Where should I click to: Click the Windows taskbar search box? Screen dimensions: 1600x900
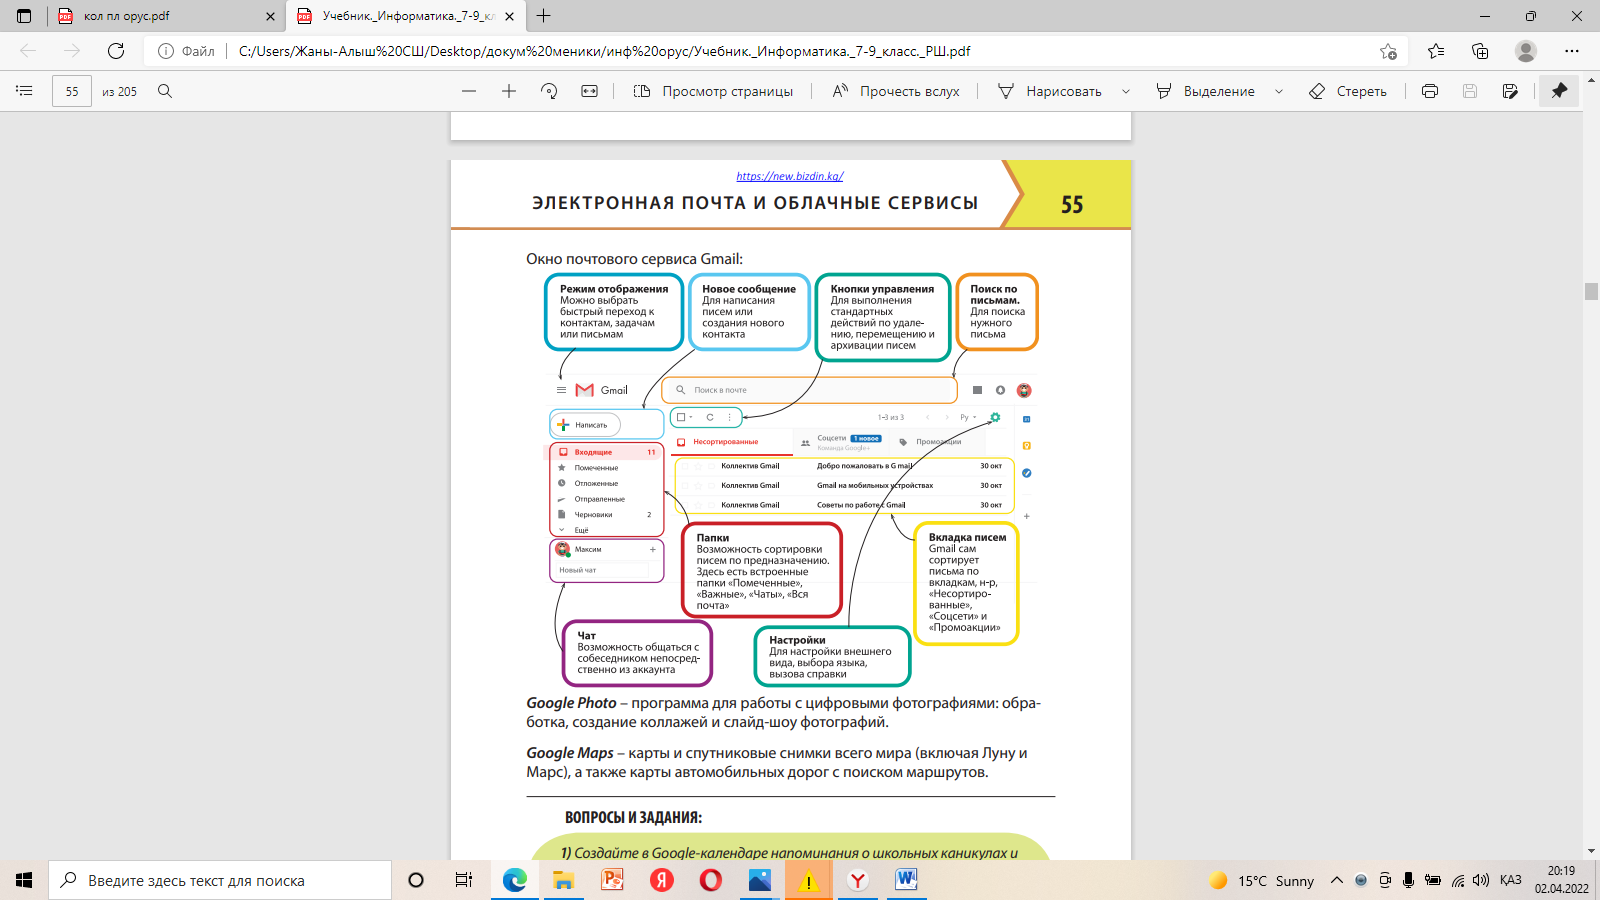click(x=220, y=880)
